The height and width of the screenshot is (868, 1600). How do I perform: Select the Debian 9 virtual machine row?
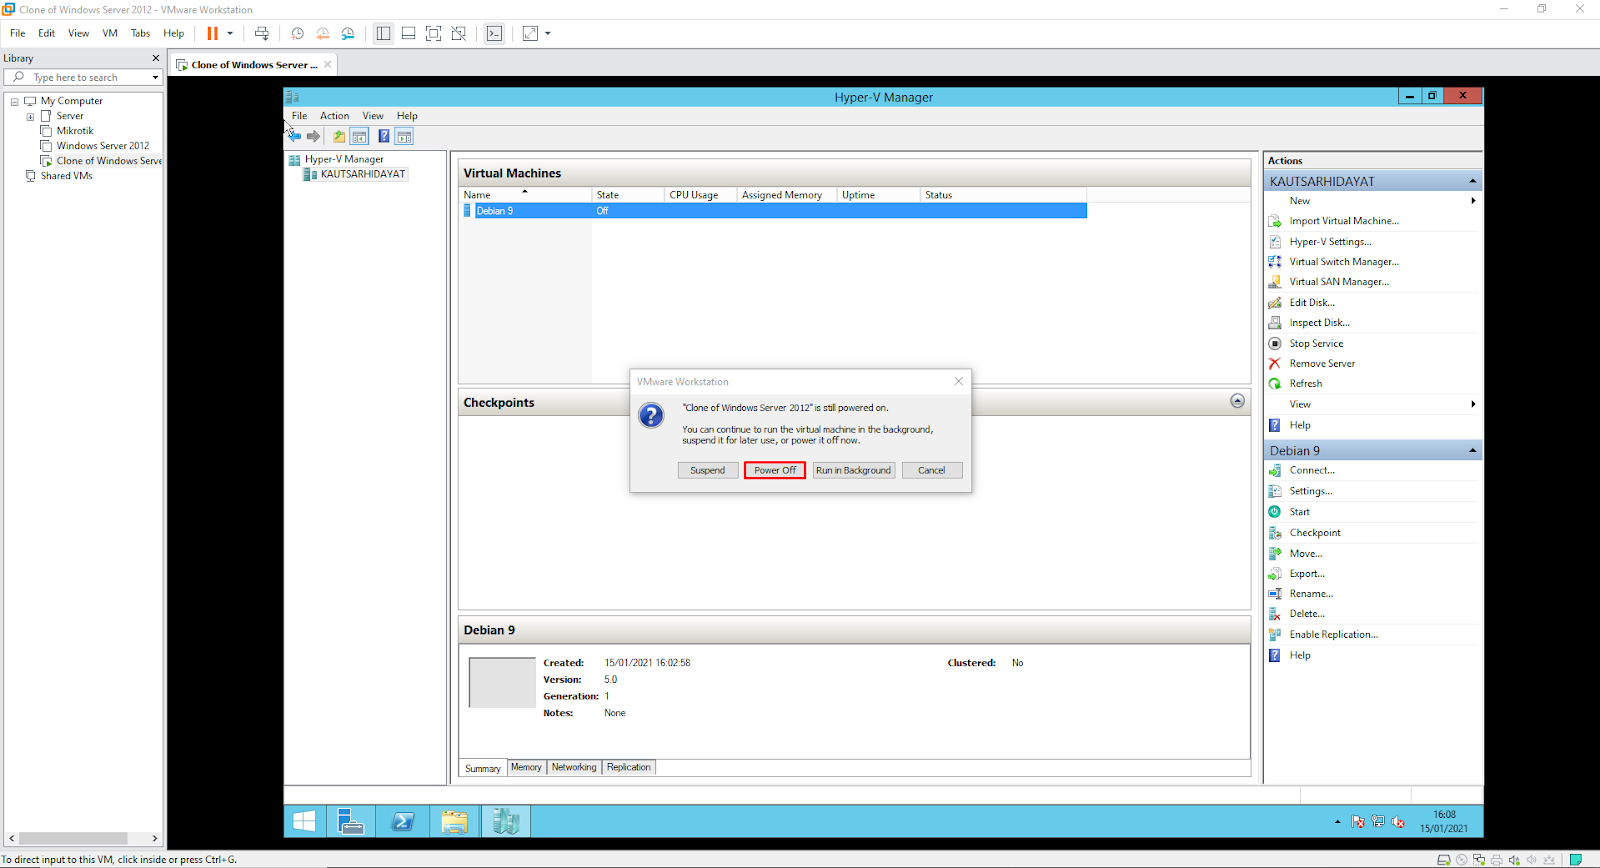click(x=773, y=211)
